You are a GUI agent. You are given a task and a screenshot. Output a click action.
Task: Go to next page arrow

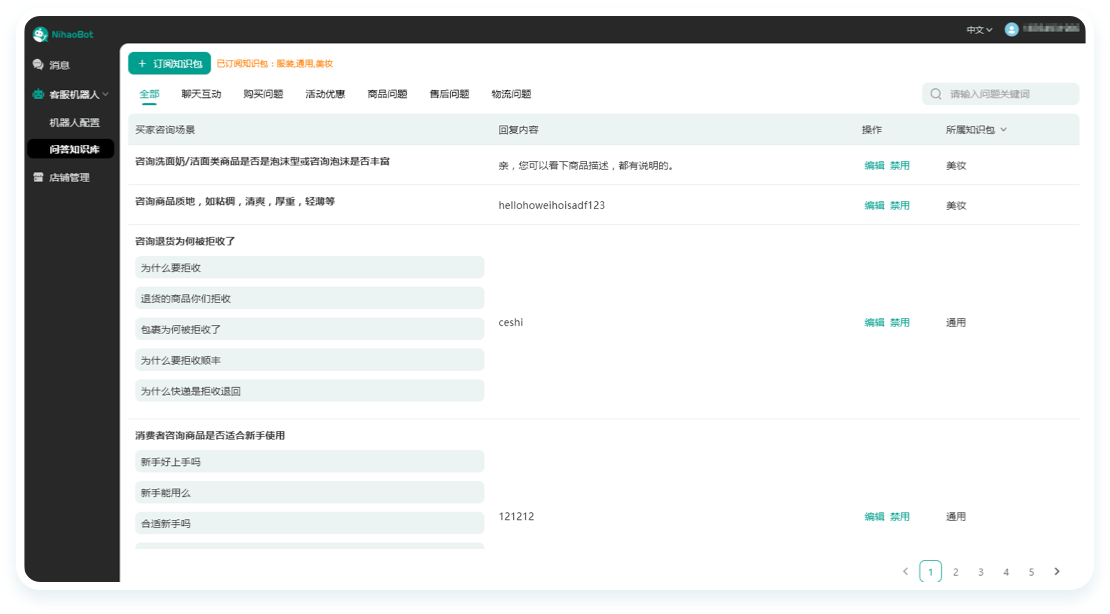click(x=1057, y=572)
